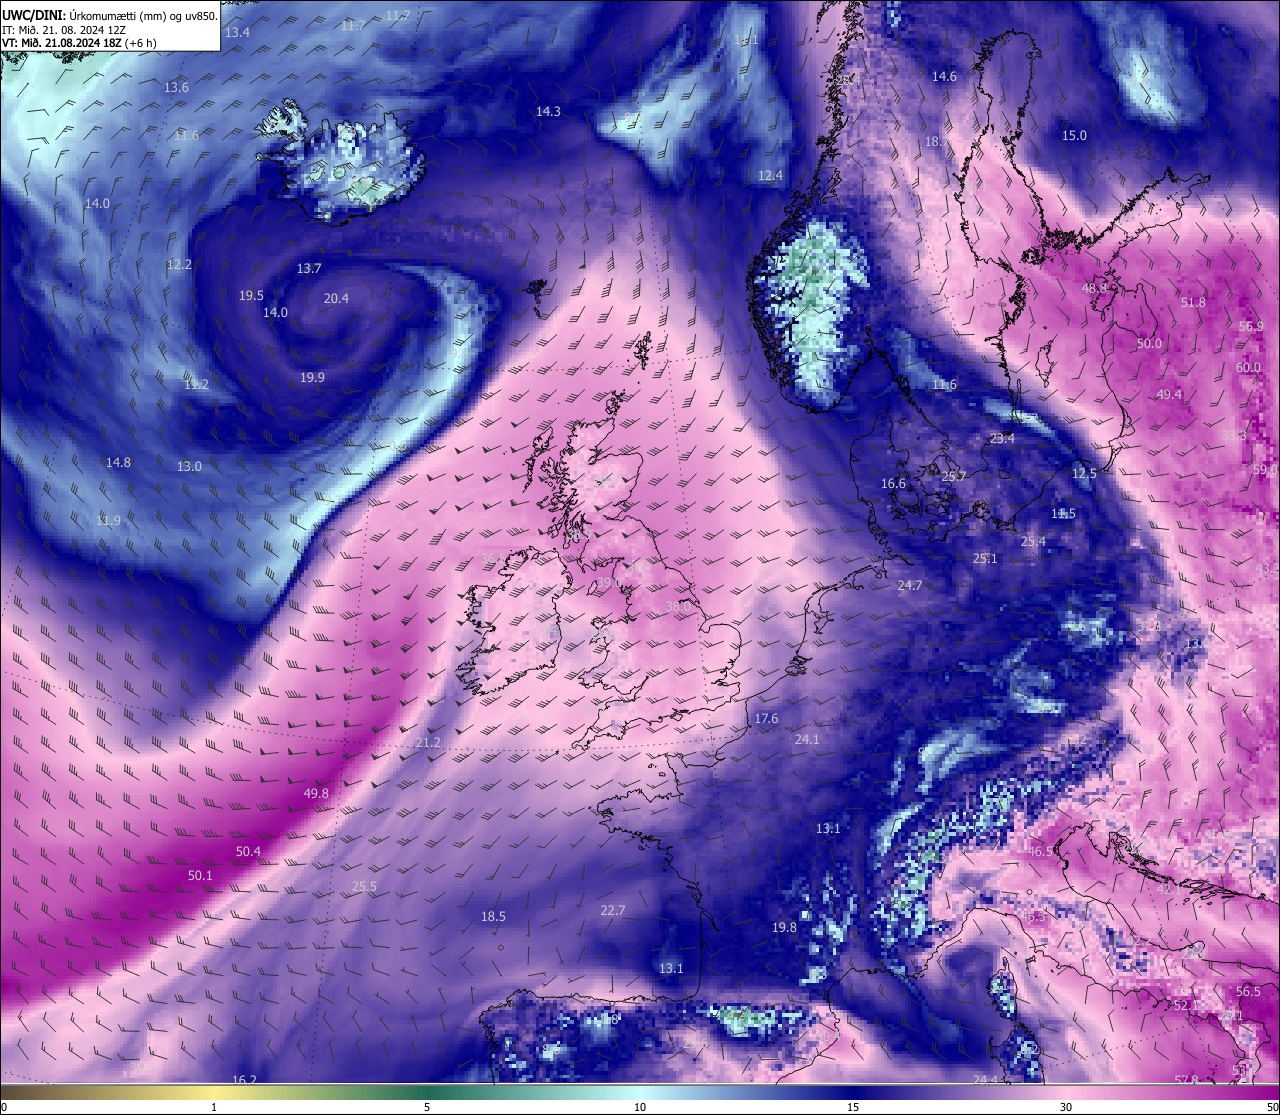Screen dimensions: 1280x1115
Task: Click the 50.4 value label
Action: click(x=248, y=851)
